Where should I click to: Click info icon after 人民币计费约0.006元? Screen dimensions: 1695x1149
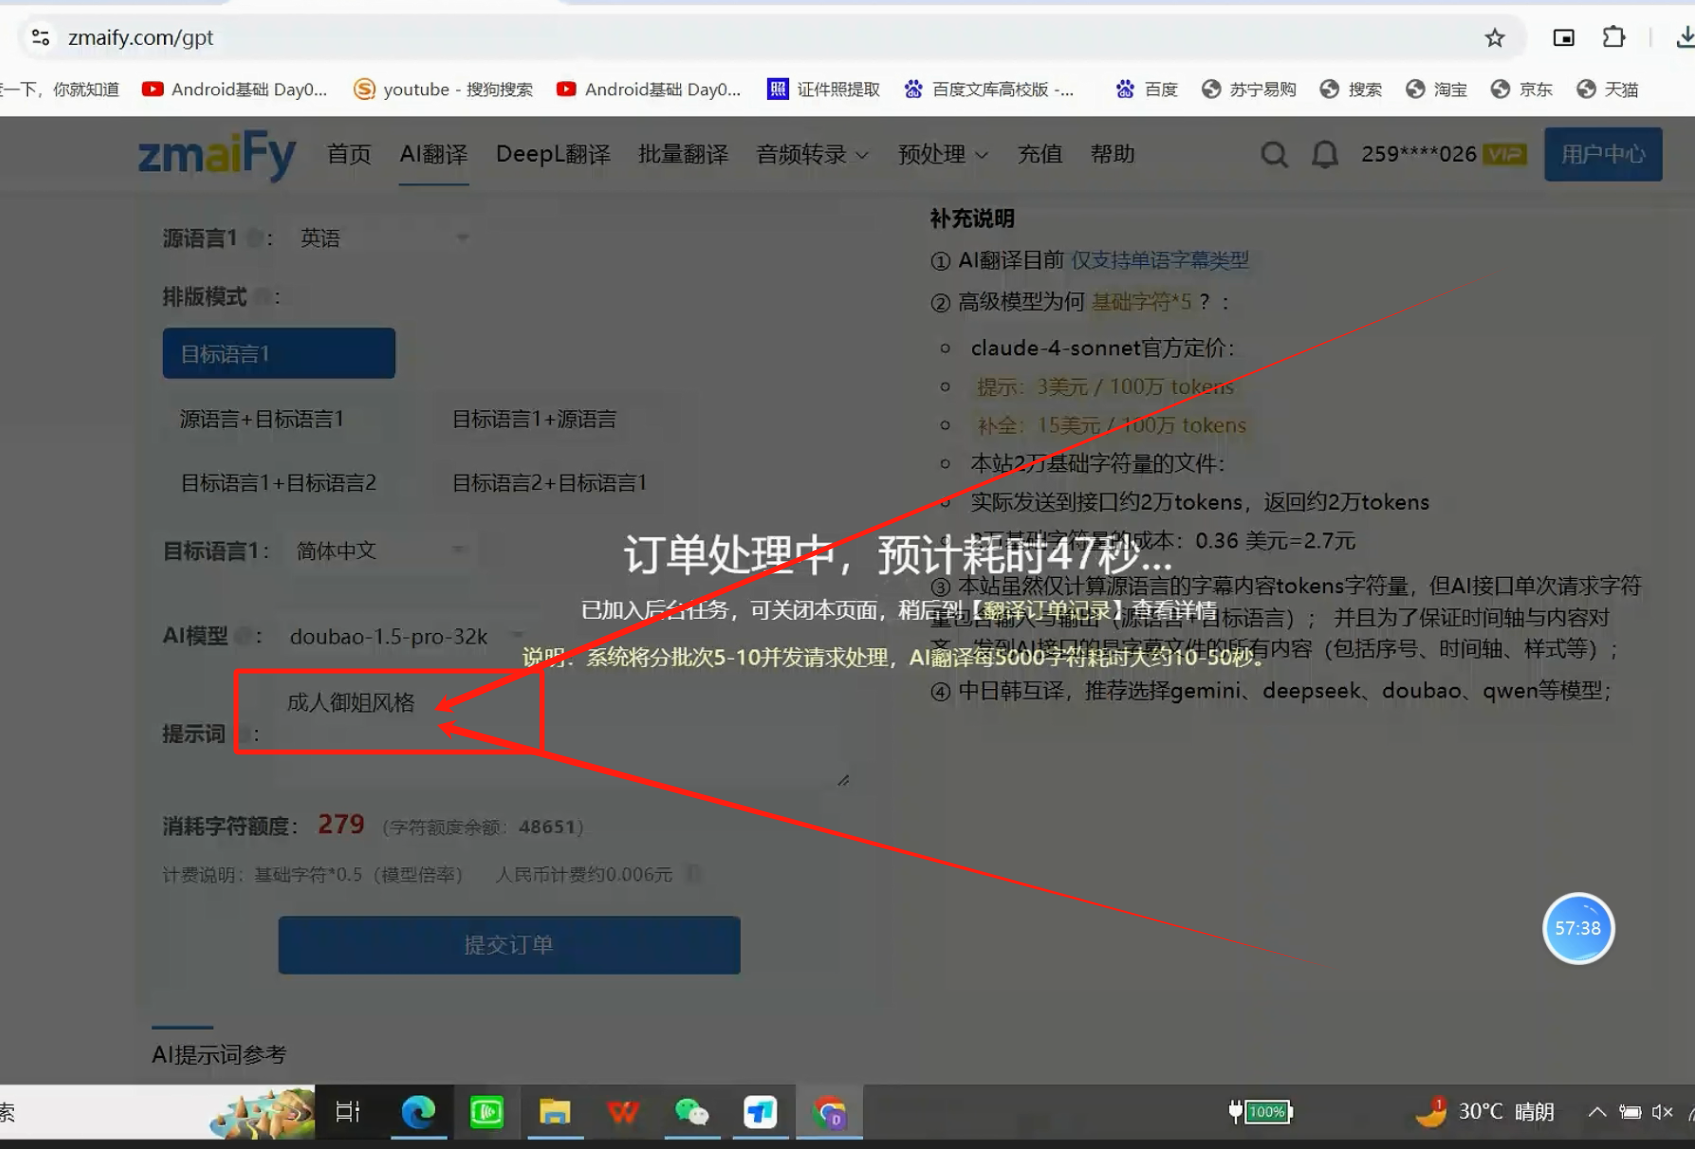[x=693, y=874]
